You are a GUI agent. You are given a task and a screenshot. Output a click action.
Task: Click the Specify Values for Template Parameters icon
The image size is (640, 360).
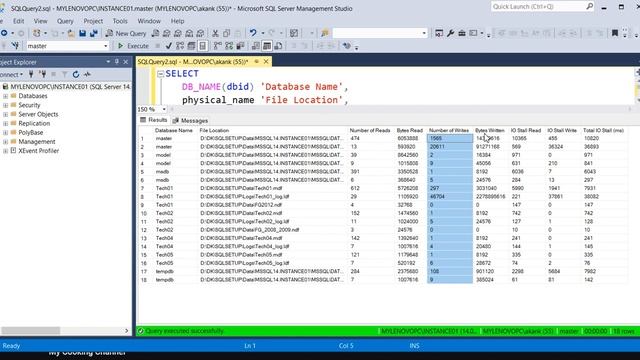(347, 46)
